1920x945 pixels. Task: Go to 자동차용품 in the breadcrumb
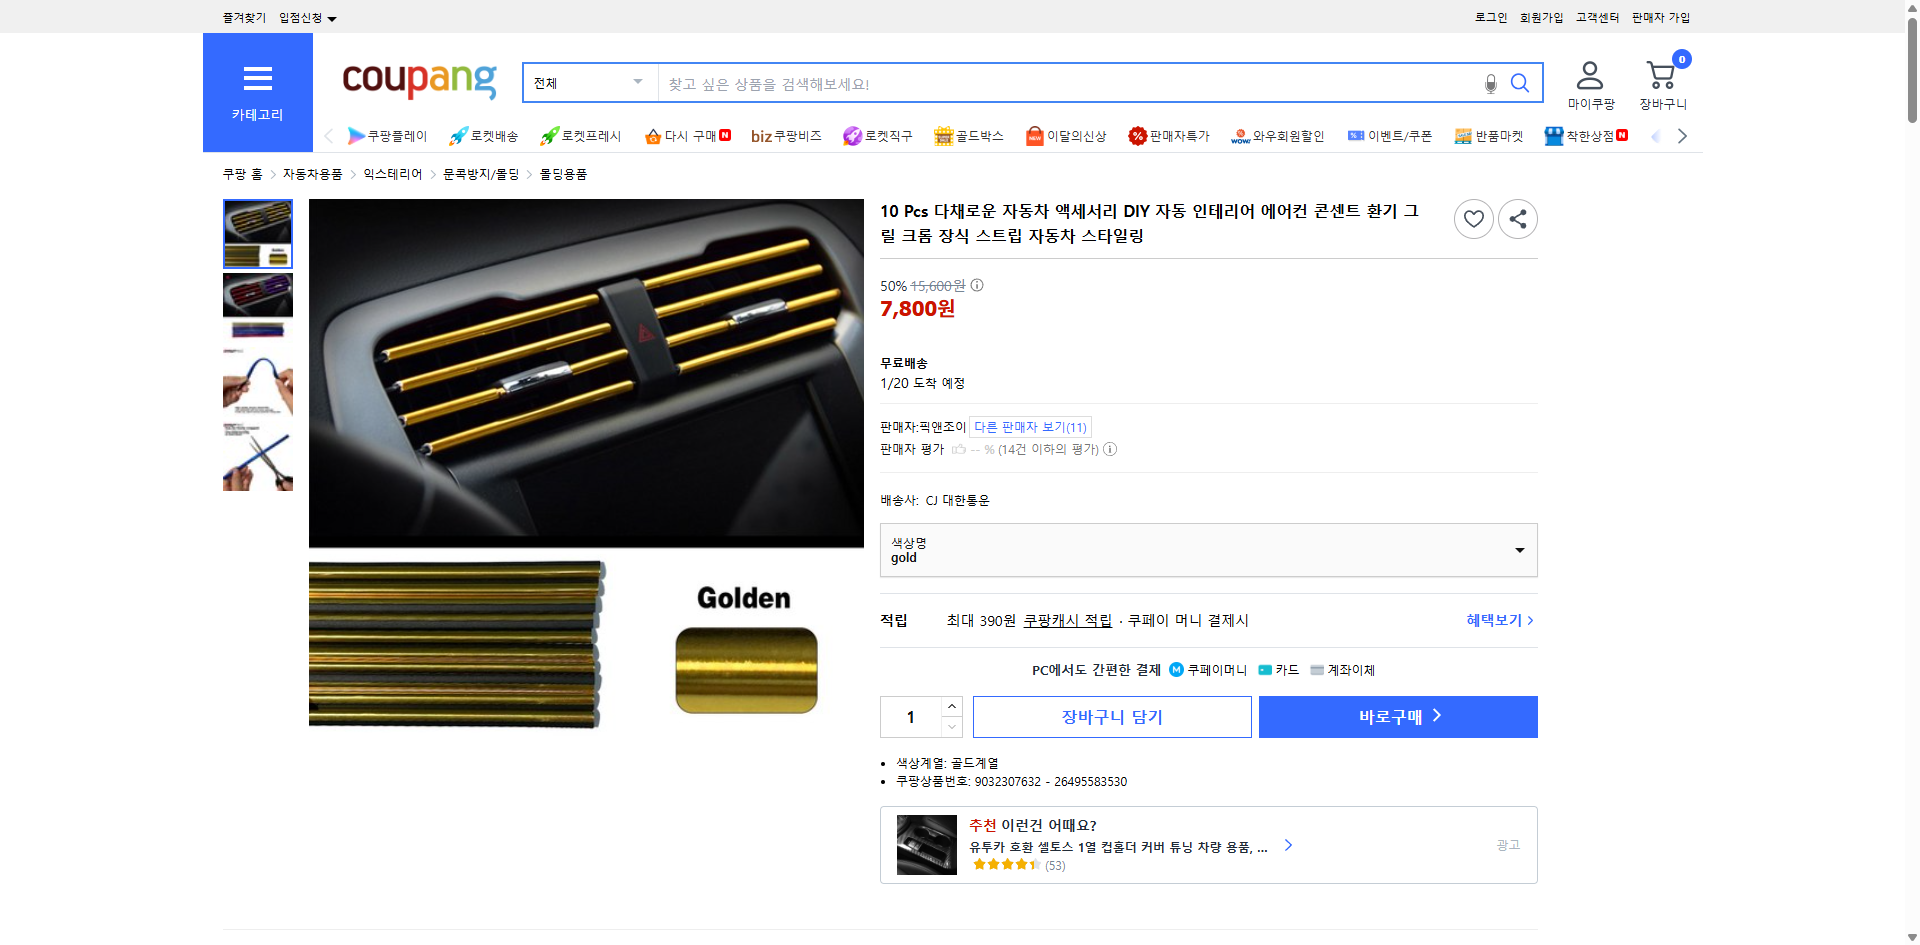click(x=311, y=173)
